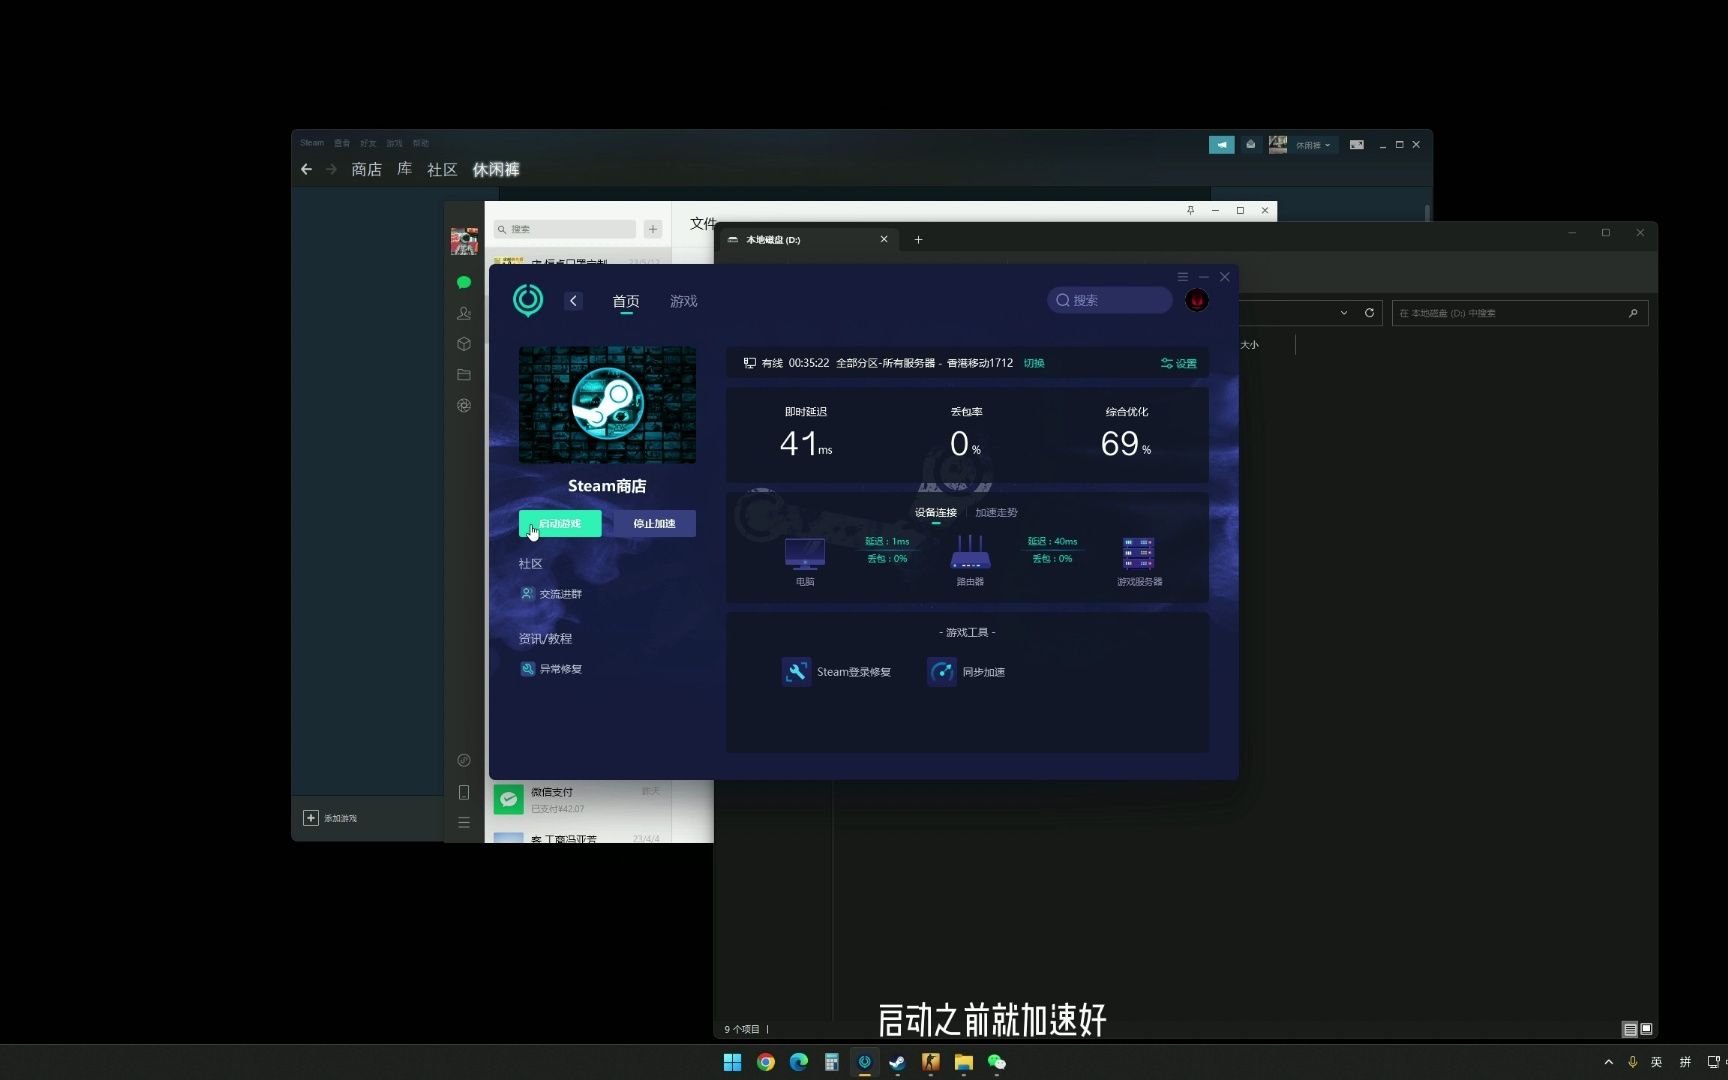Open the 设置 settings link in the accelerator
The image size is (1728, 1080).
[x=1179, y=363]
